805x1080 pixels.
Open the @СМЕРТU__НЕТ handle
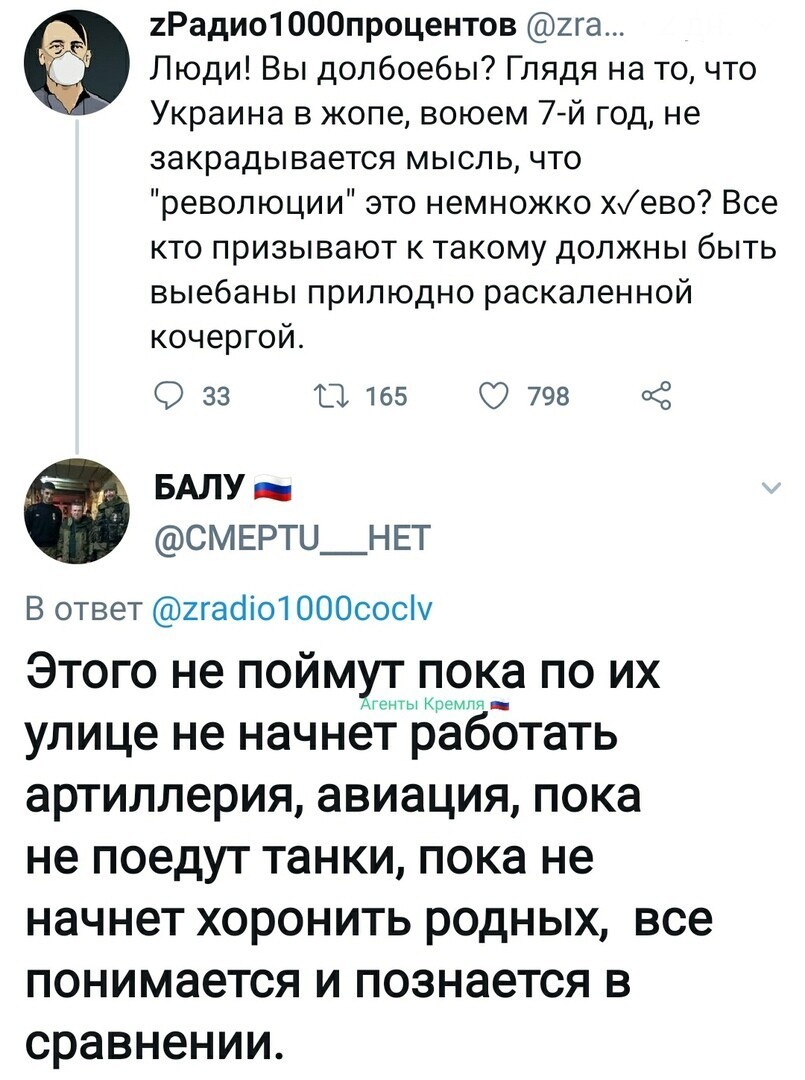(291, 538)
